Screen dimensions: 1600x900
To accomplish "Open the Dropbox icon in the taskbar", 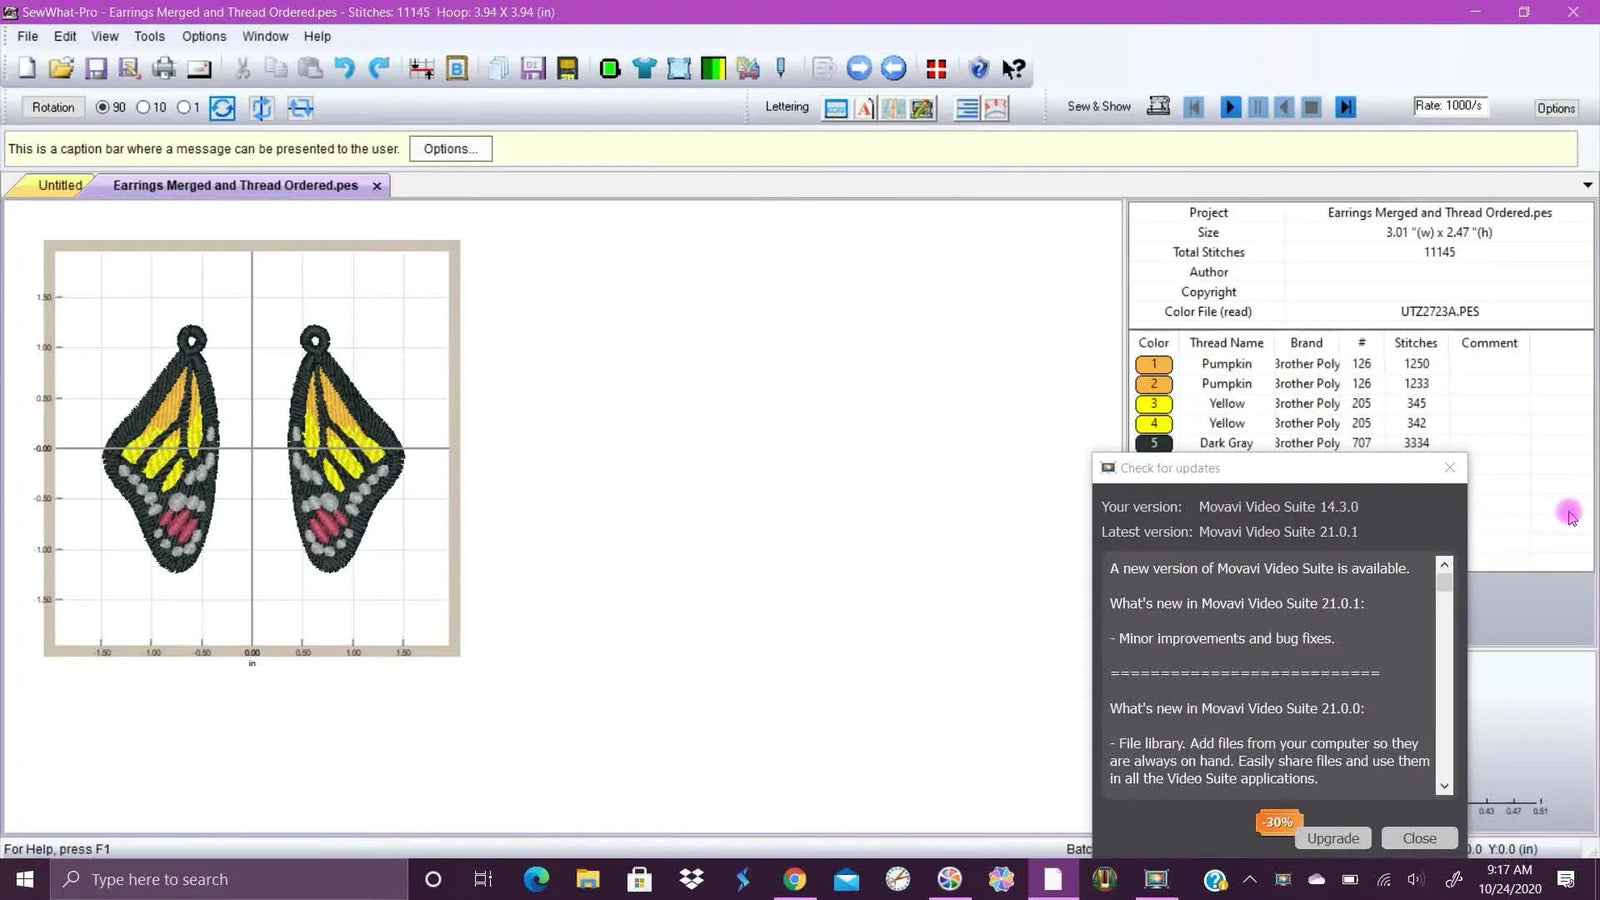I will click(691, 879).
